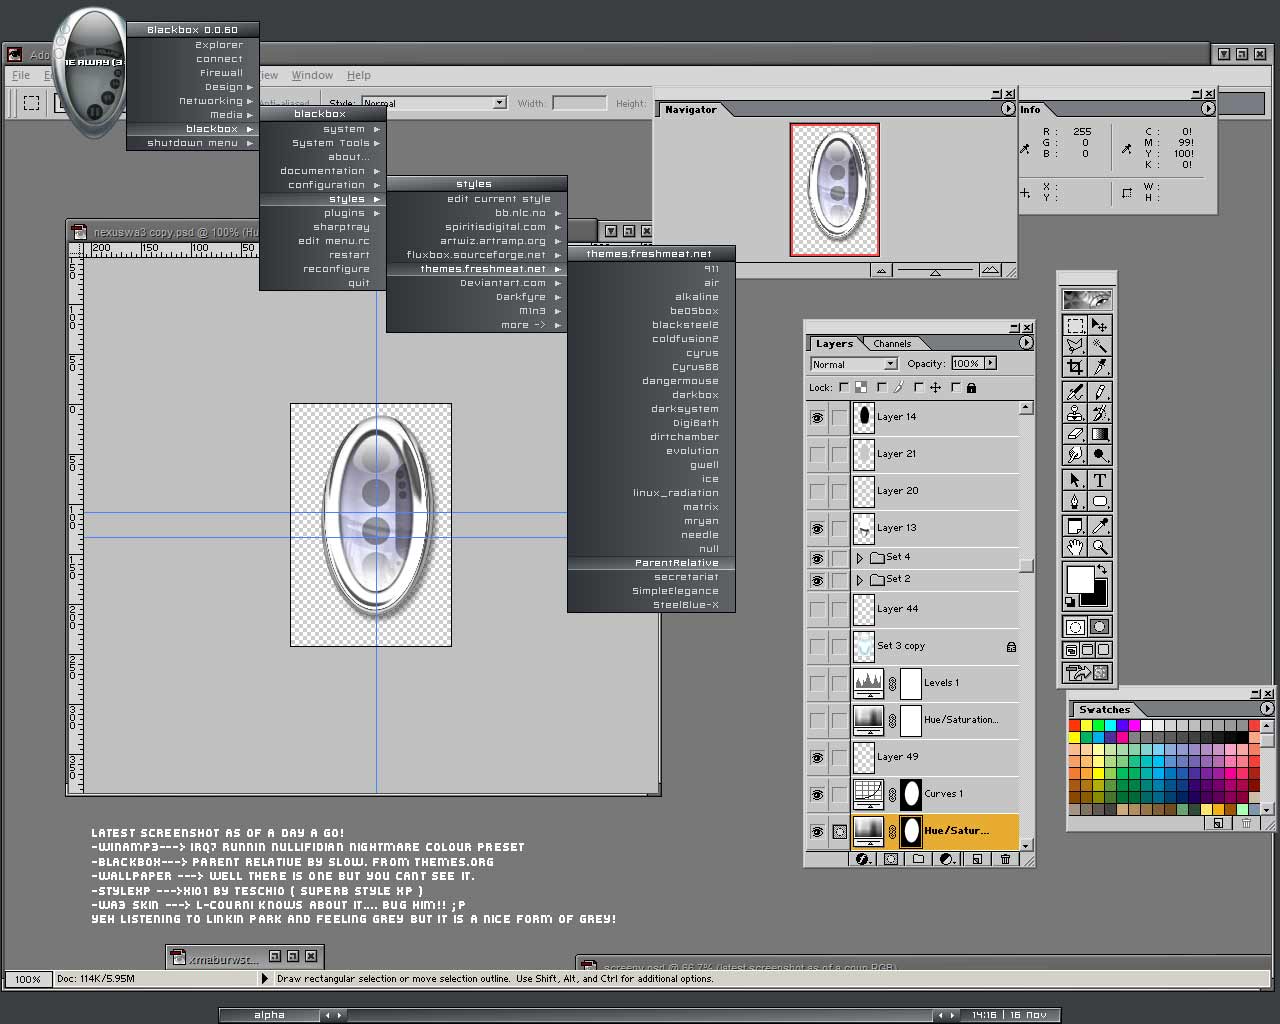This screenshot has width=1280, height=1024.
Task: Hide Layer 49 with its eye icon
Action: [x=817, y=758]
